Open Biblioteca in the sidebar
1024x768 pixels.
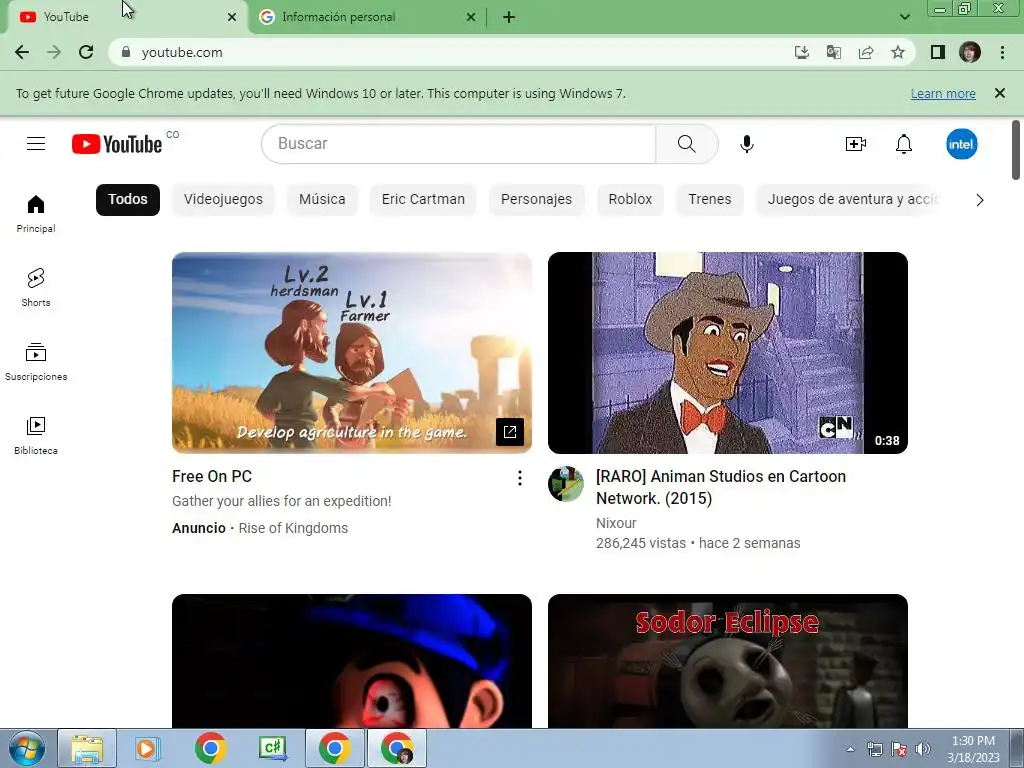click(x=36, y=436)
